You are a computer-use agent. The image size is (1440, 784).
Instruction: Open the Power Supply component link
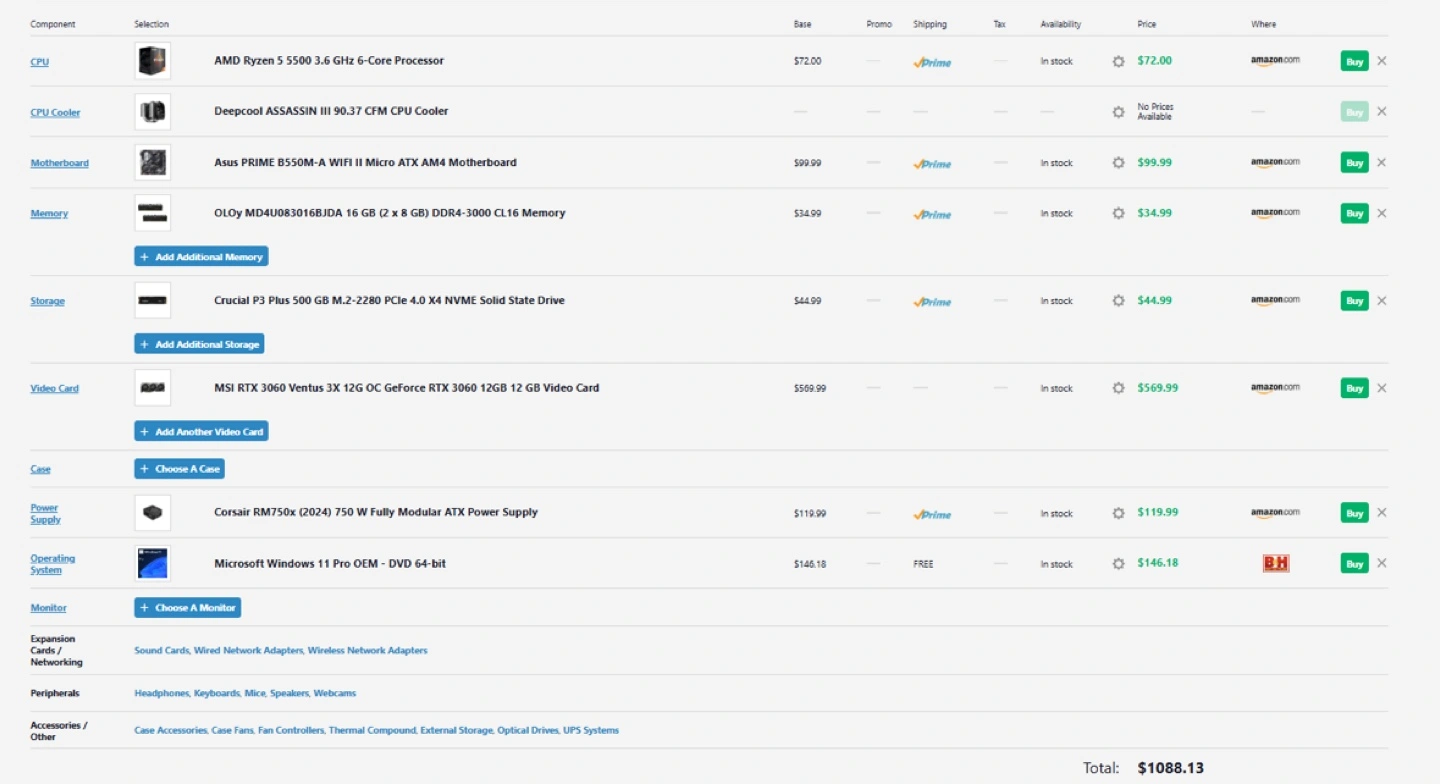pos(45,514)
